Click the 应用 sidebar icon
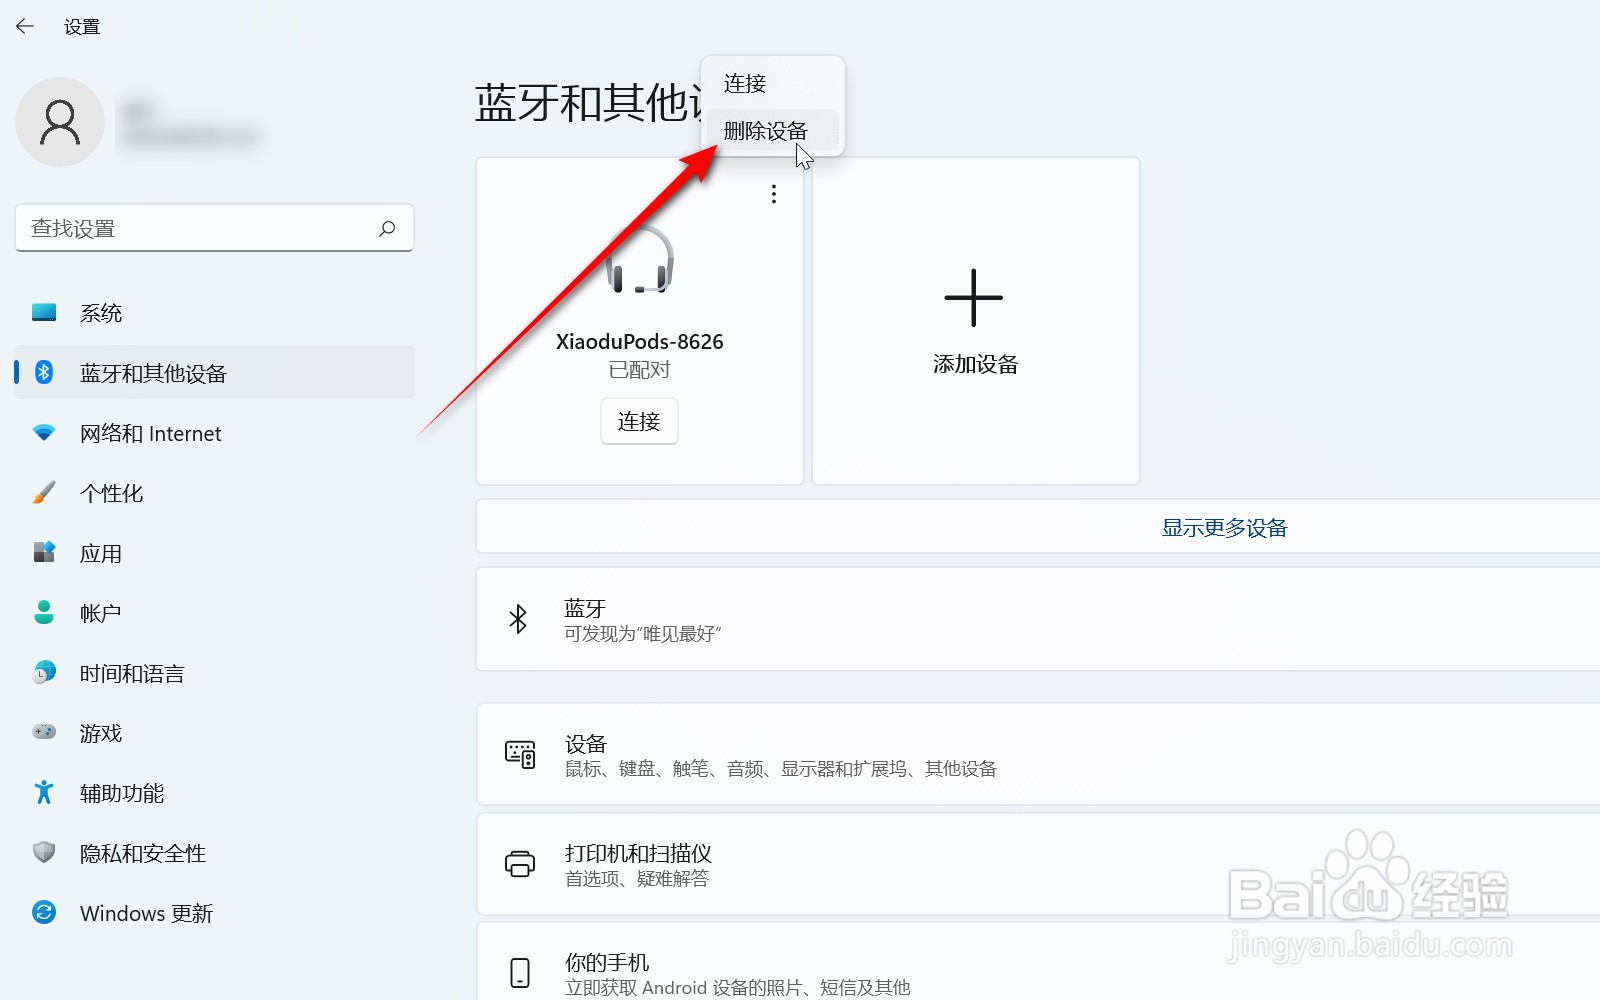This screenshot has height=1000, width=1600. click(43, 552)
